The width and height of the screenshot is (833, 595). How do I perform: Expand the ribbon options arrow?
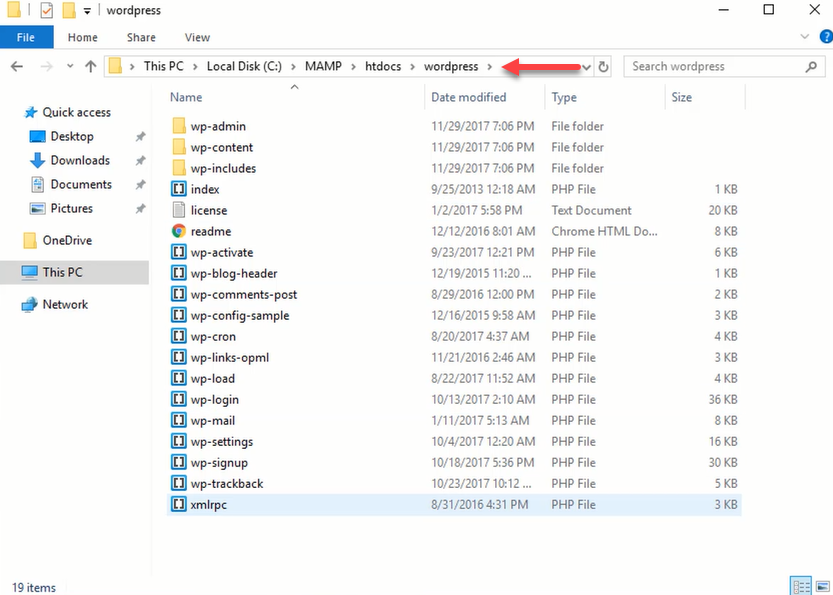[x=805, y=36]
